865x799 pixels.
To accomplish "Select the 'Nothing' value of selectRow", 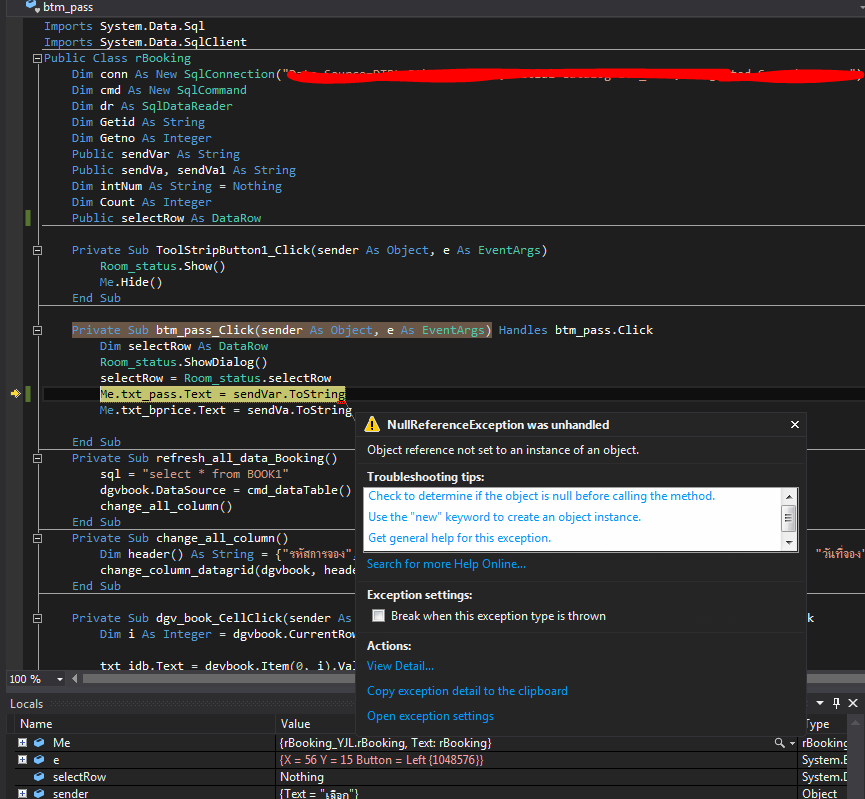I will tap(302, 776).
